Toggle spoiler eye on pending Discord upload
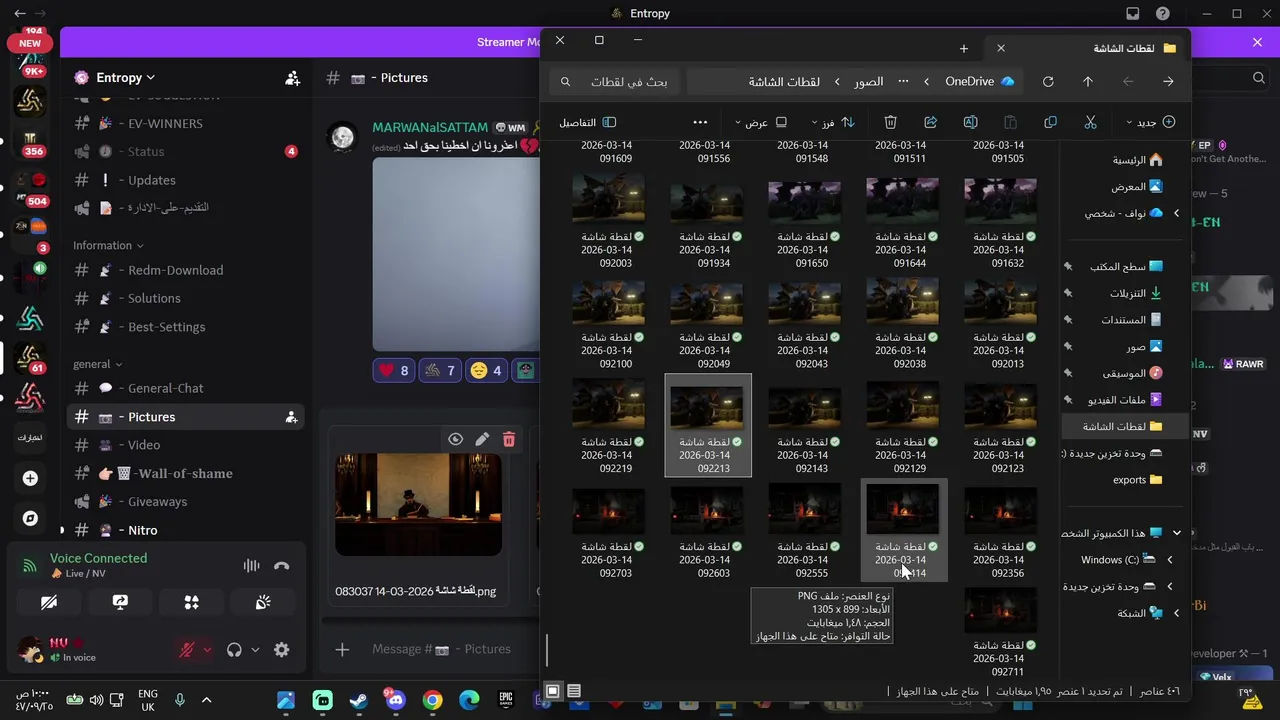The width and height of the screenshot is (1280, 720). click(455, 439)
